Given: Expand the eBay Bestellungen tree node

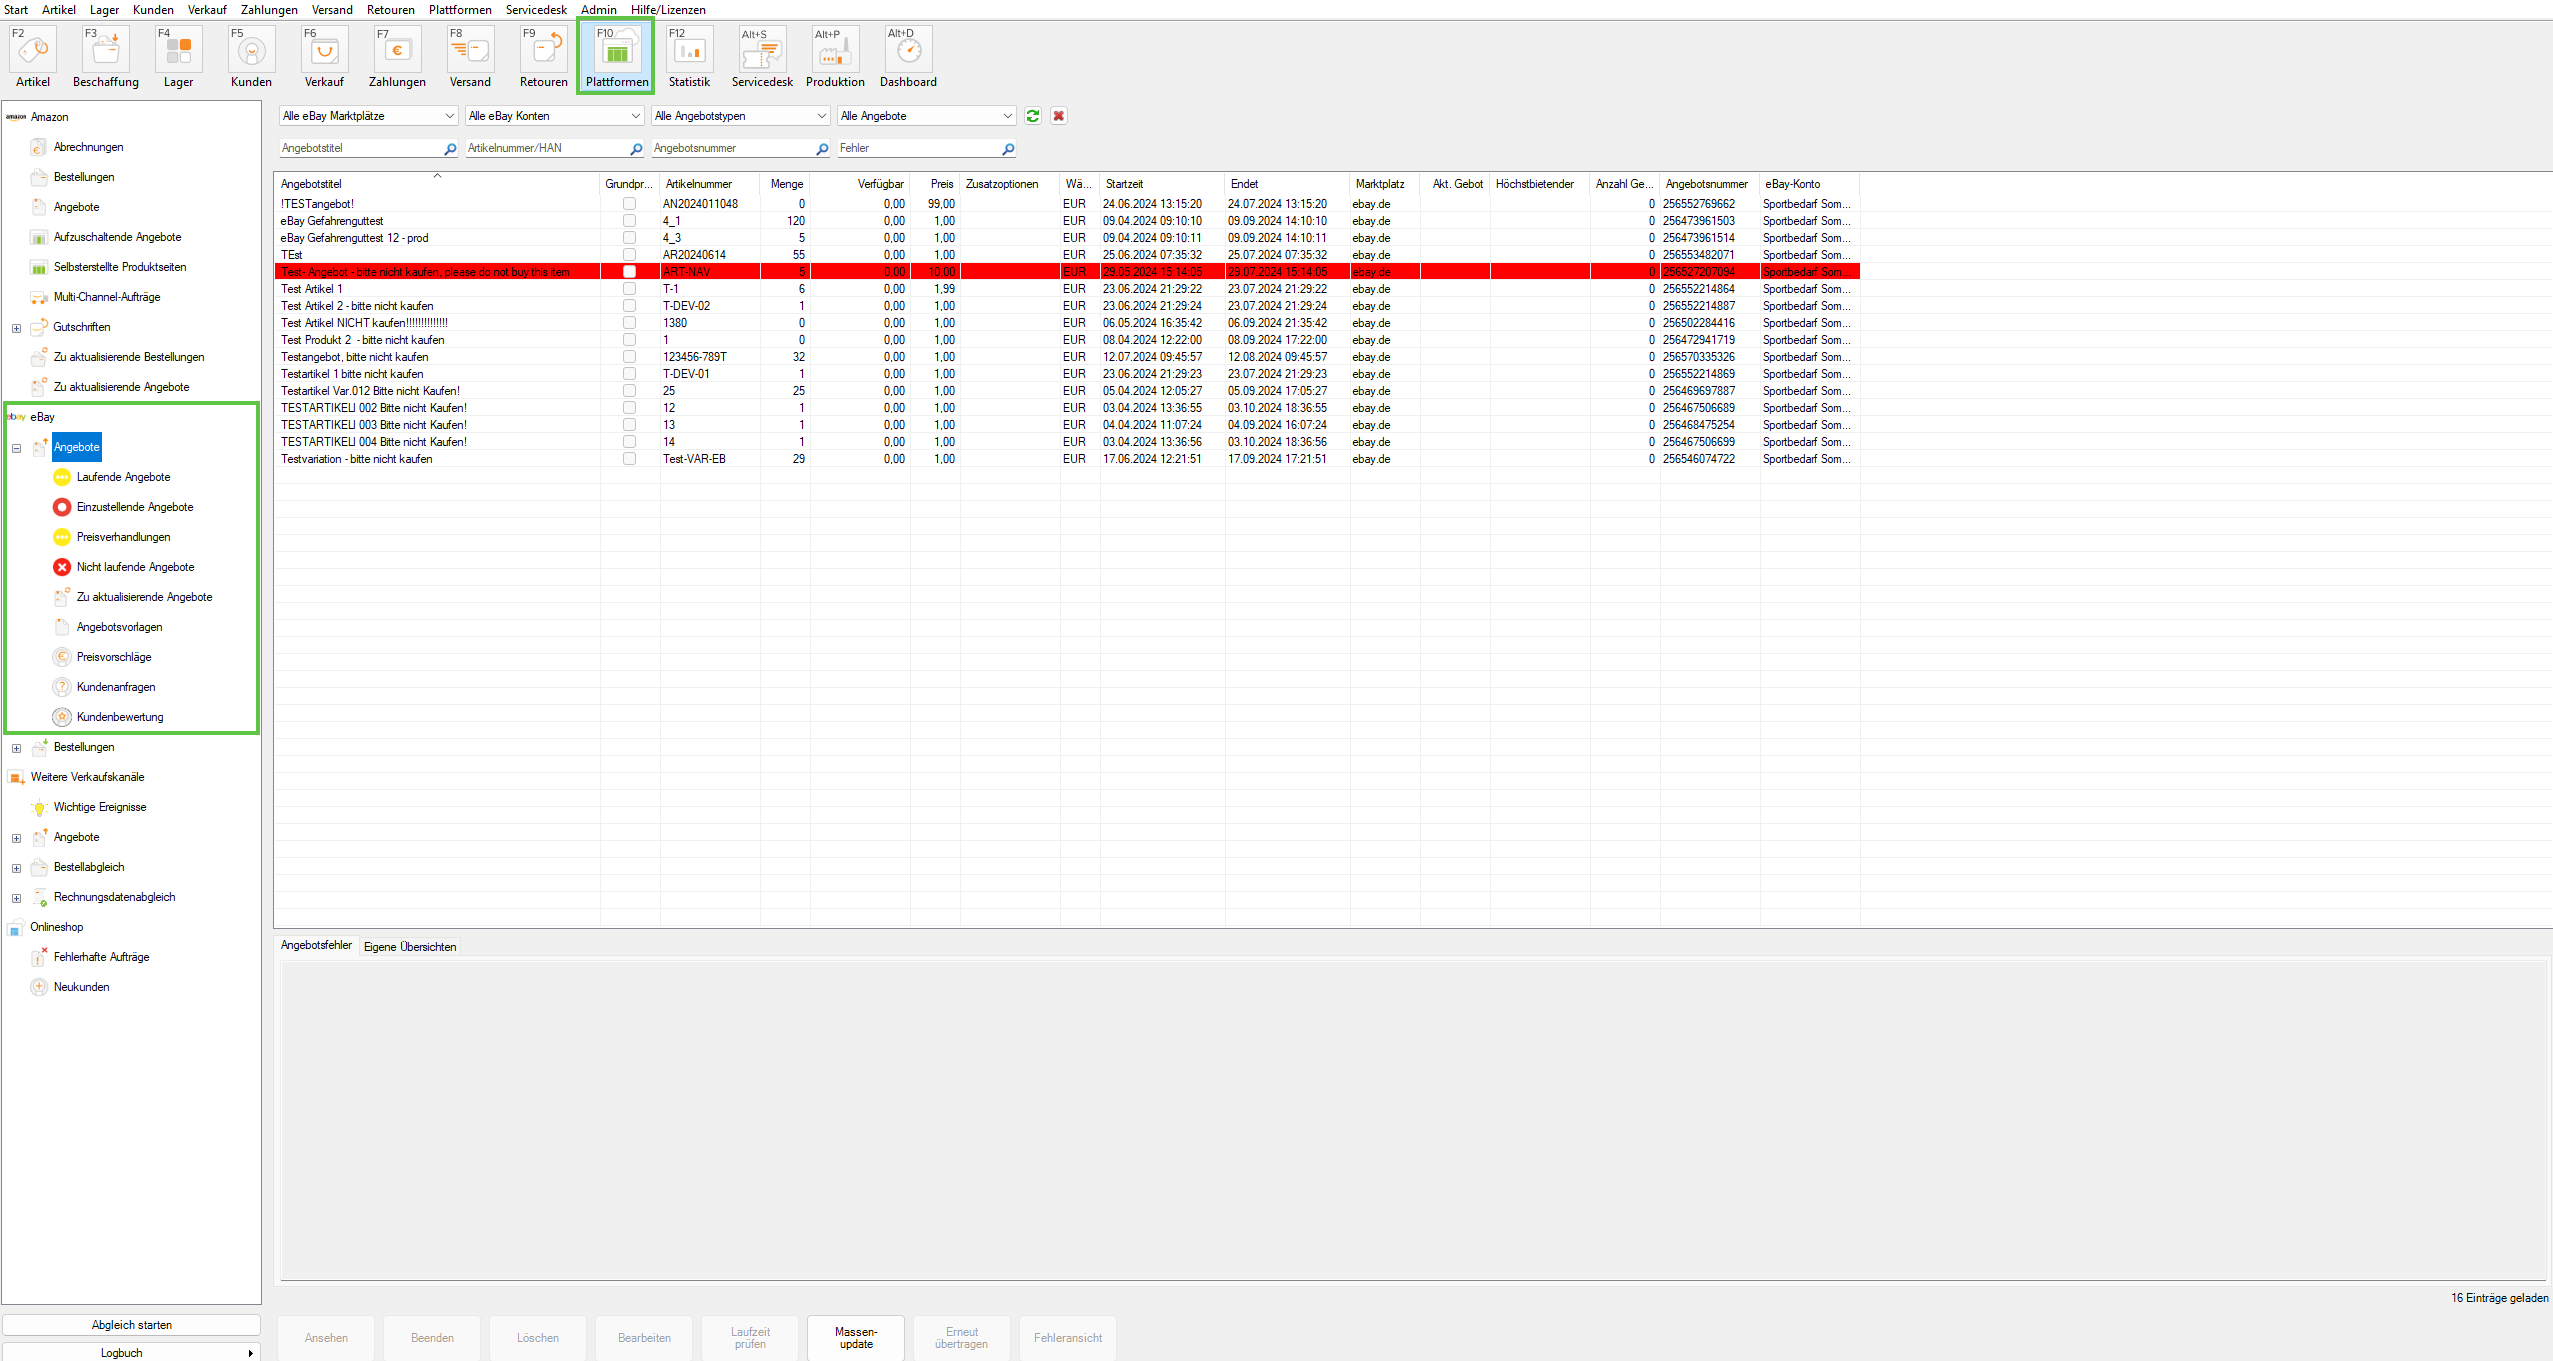Looking at the screenshot, I should [x=16, y=748].
